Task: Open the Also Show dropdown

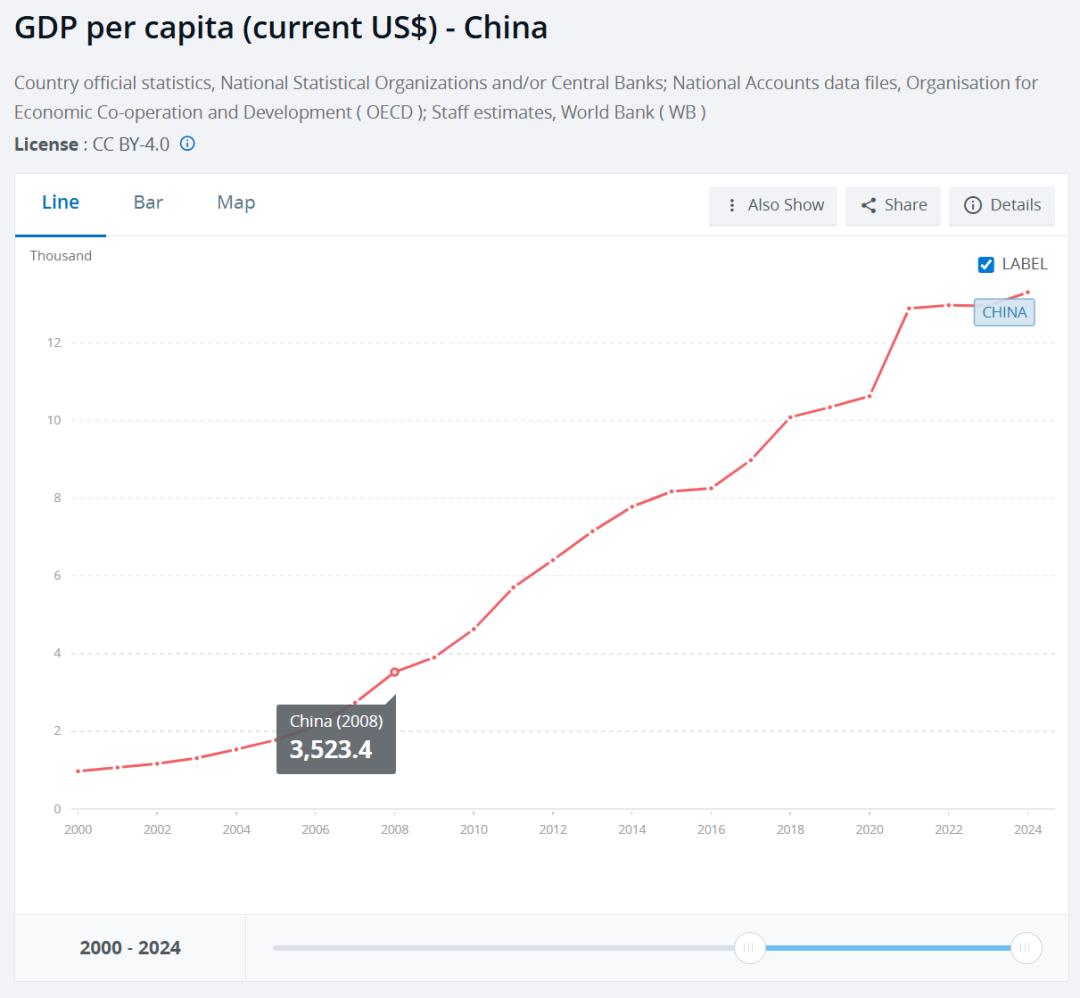Action: click(x=773, y=205)
